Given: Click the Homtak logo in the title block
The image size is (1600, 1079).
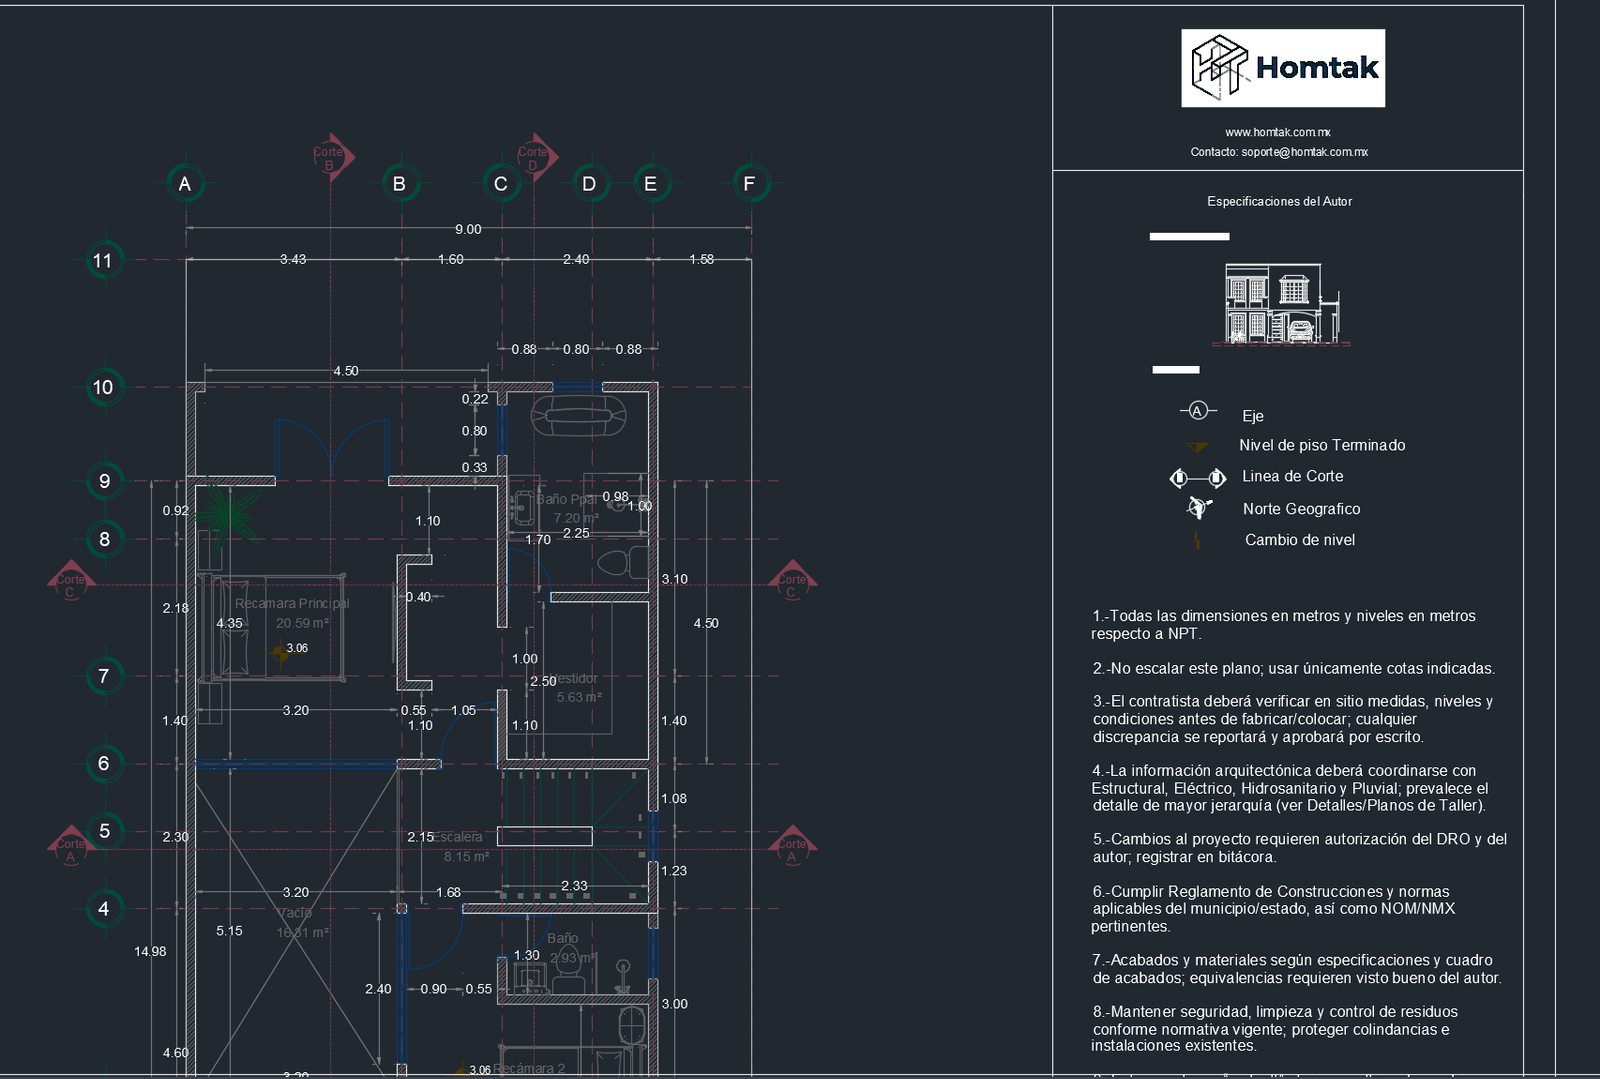Looking at the screenshot, I should (1284, 68).
